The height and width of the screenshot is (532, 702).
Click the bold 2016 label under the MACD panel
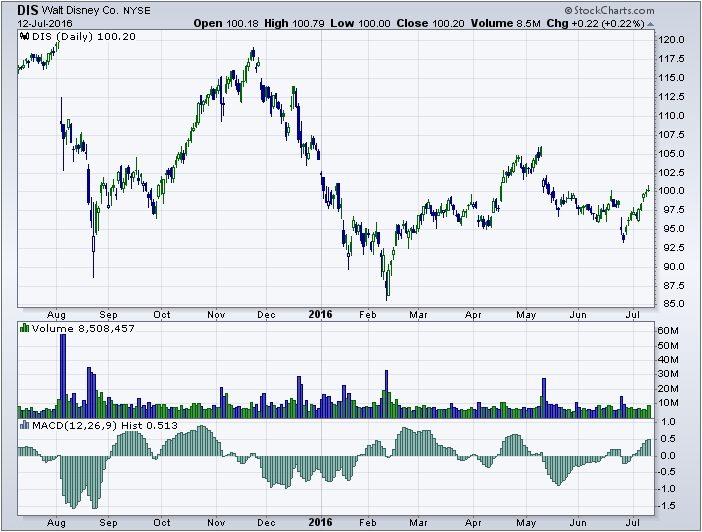321,522
